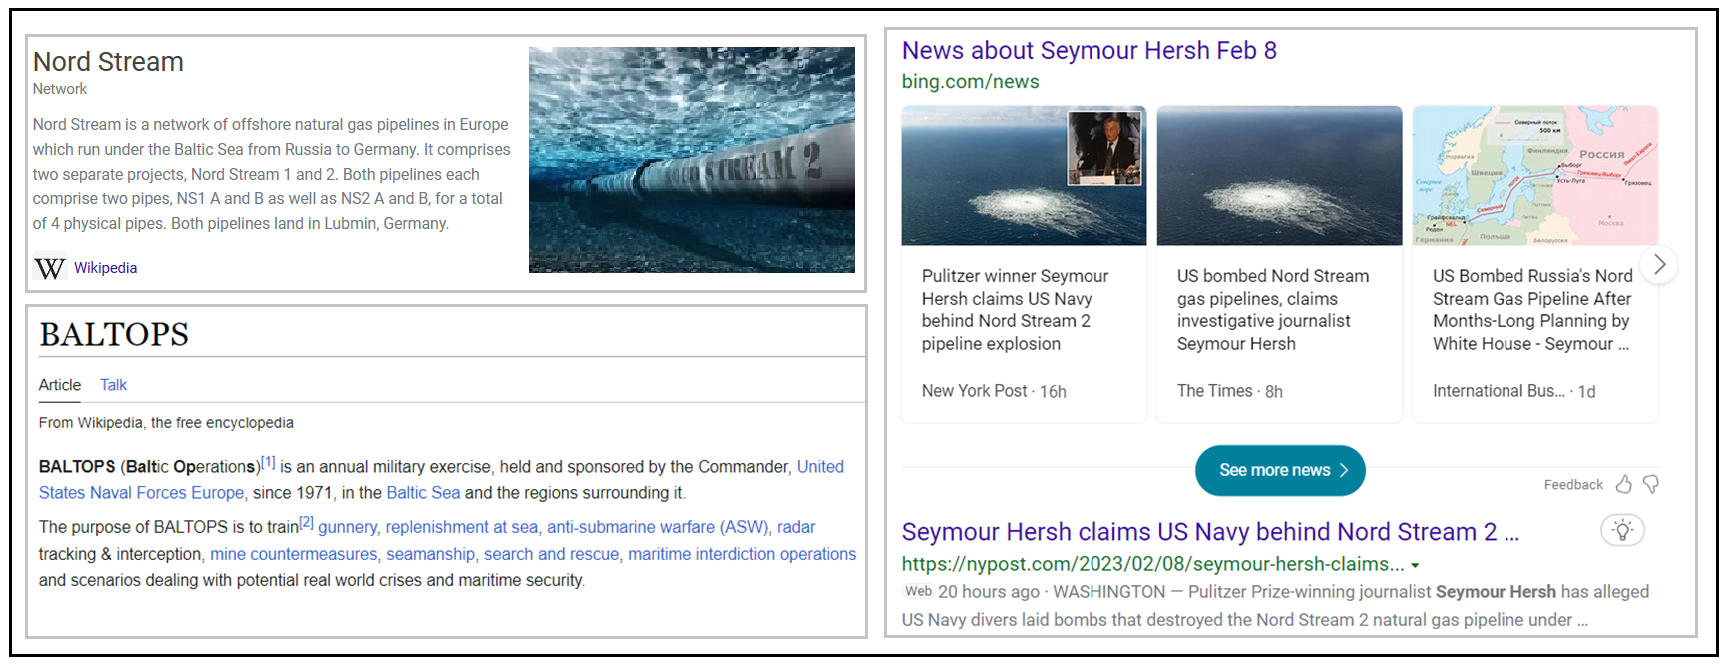The image size is (1722, 670).
Task: Open the pipeline map news card image
Action: pyautogui.click(x=1535, y=176)
